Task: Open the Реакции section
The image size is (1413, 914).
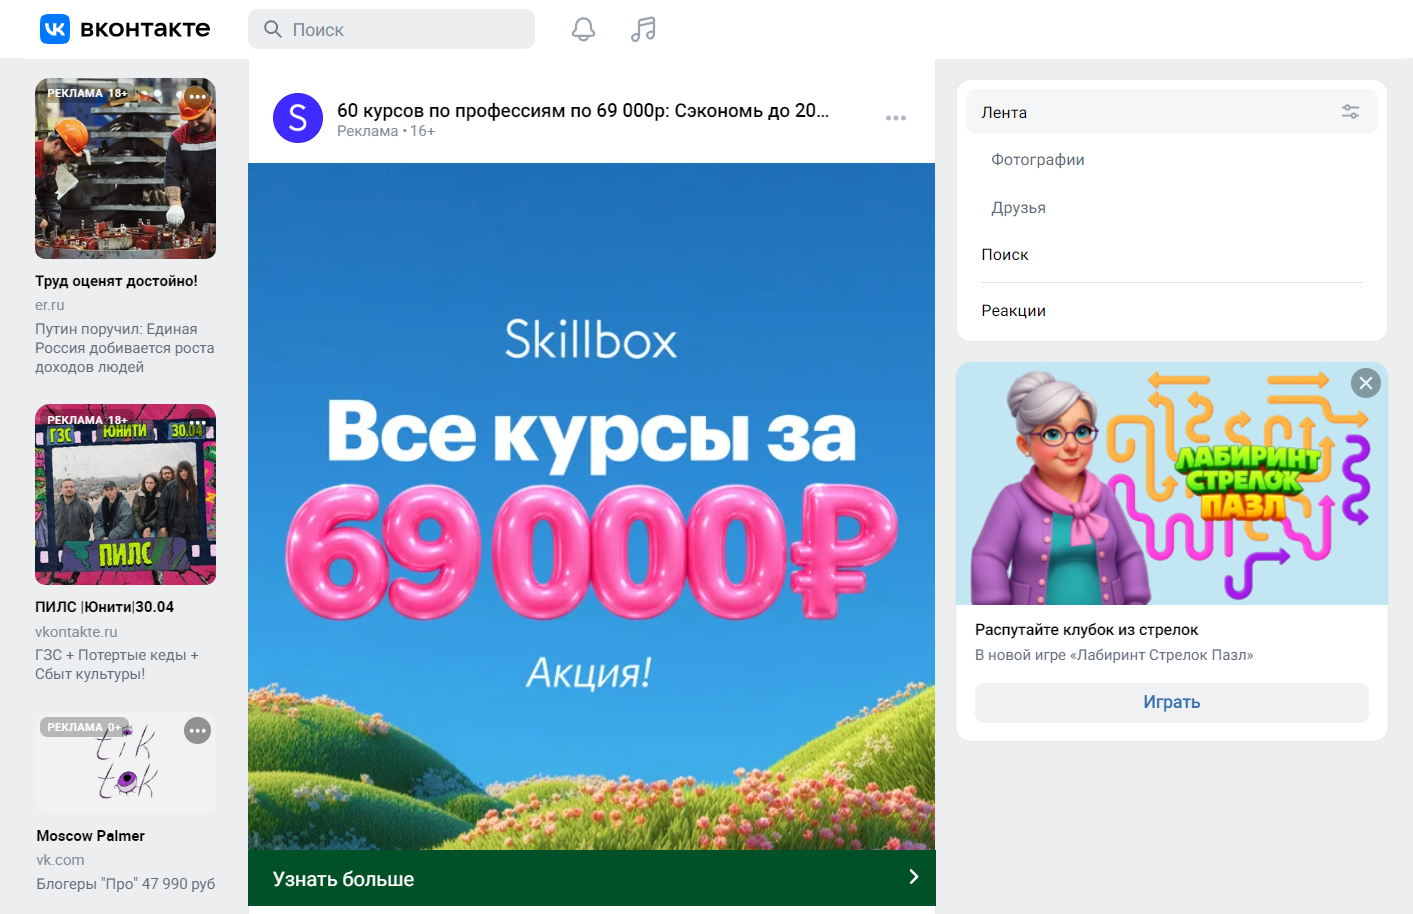Action: 1013,311
